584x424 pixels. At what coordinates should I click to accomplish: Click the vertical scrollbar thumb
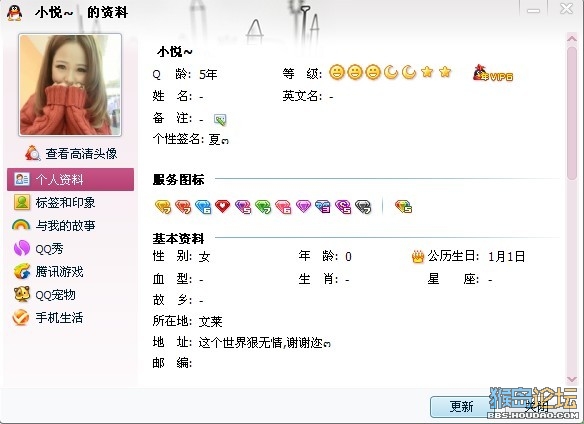pos(572,113)
